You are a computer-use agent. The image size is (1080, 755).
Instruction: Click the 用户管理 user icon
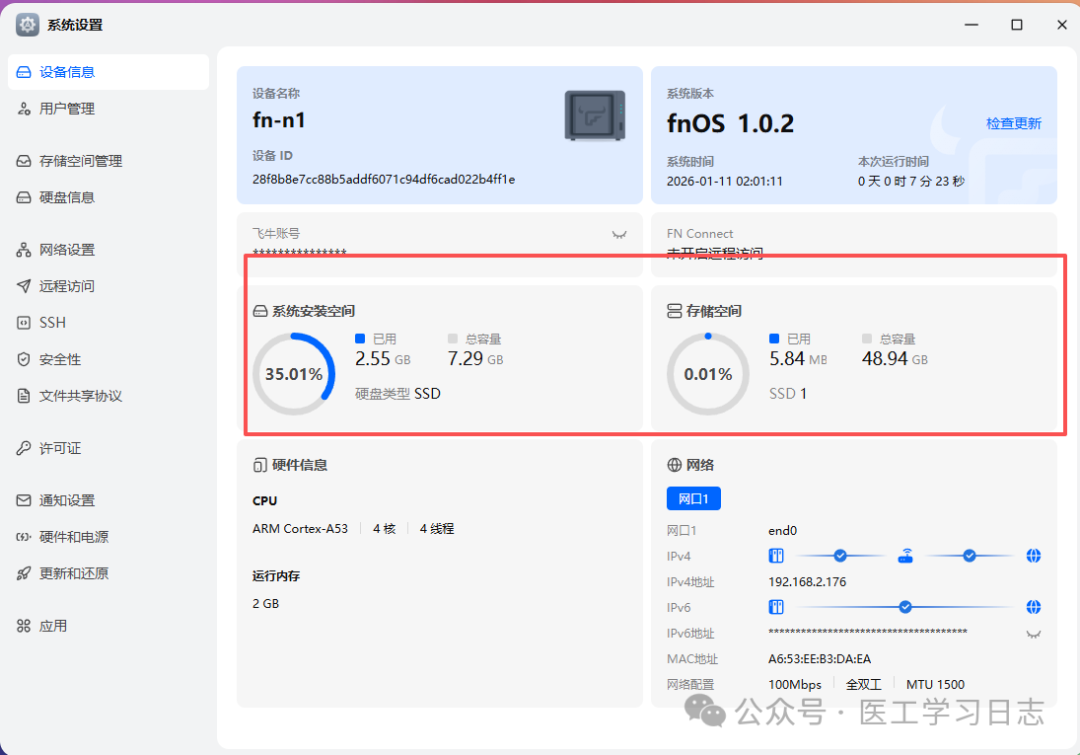pos(24,109)
